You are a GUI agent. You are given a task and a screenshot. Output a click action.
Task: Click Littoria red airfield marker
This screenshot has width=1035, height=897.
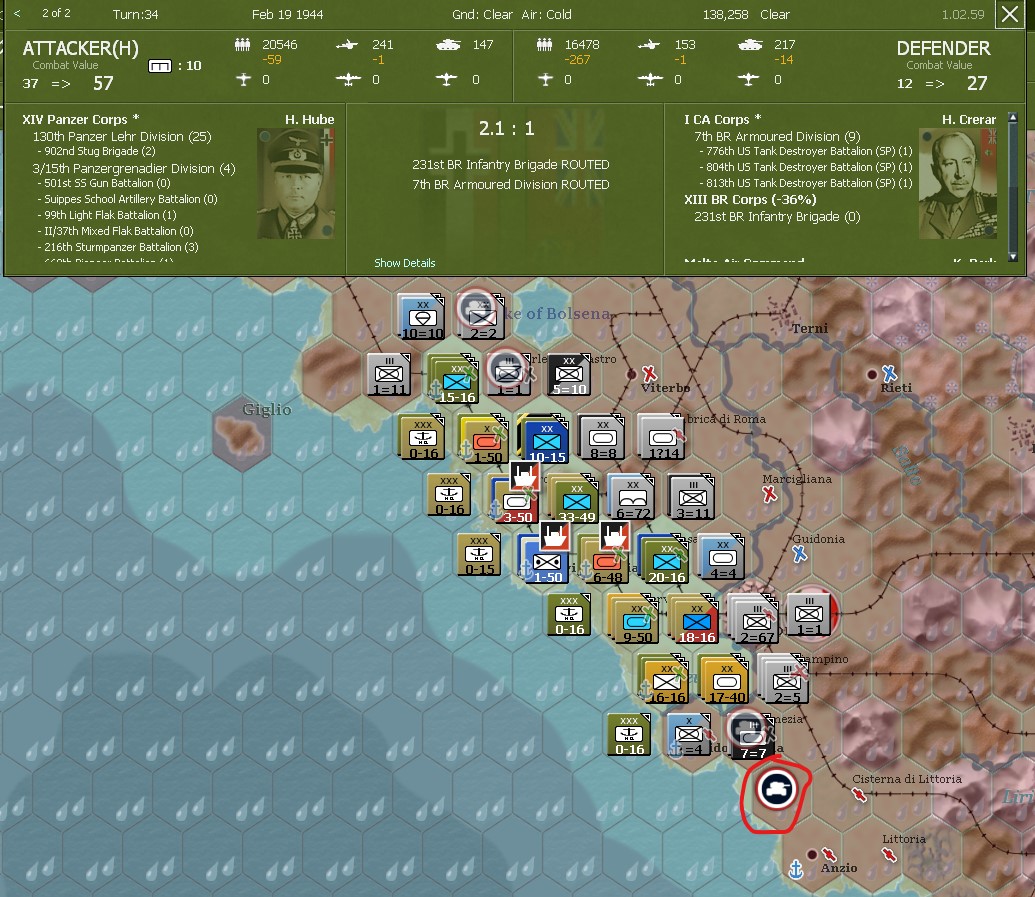tap(889, 854)
